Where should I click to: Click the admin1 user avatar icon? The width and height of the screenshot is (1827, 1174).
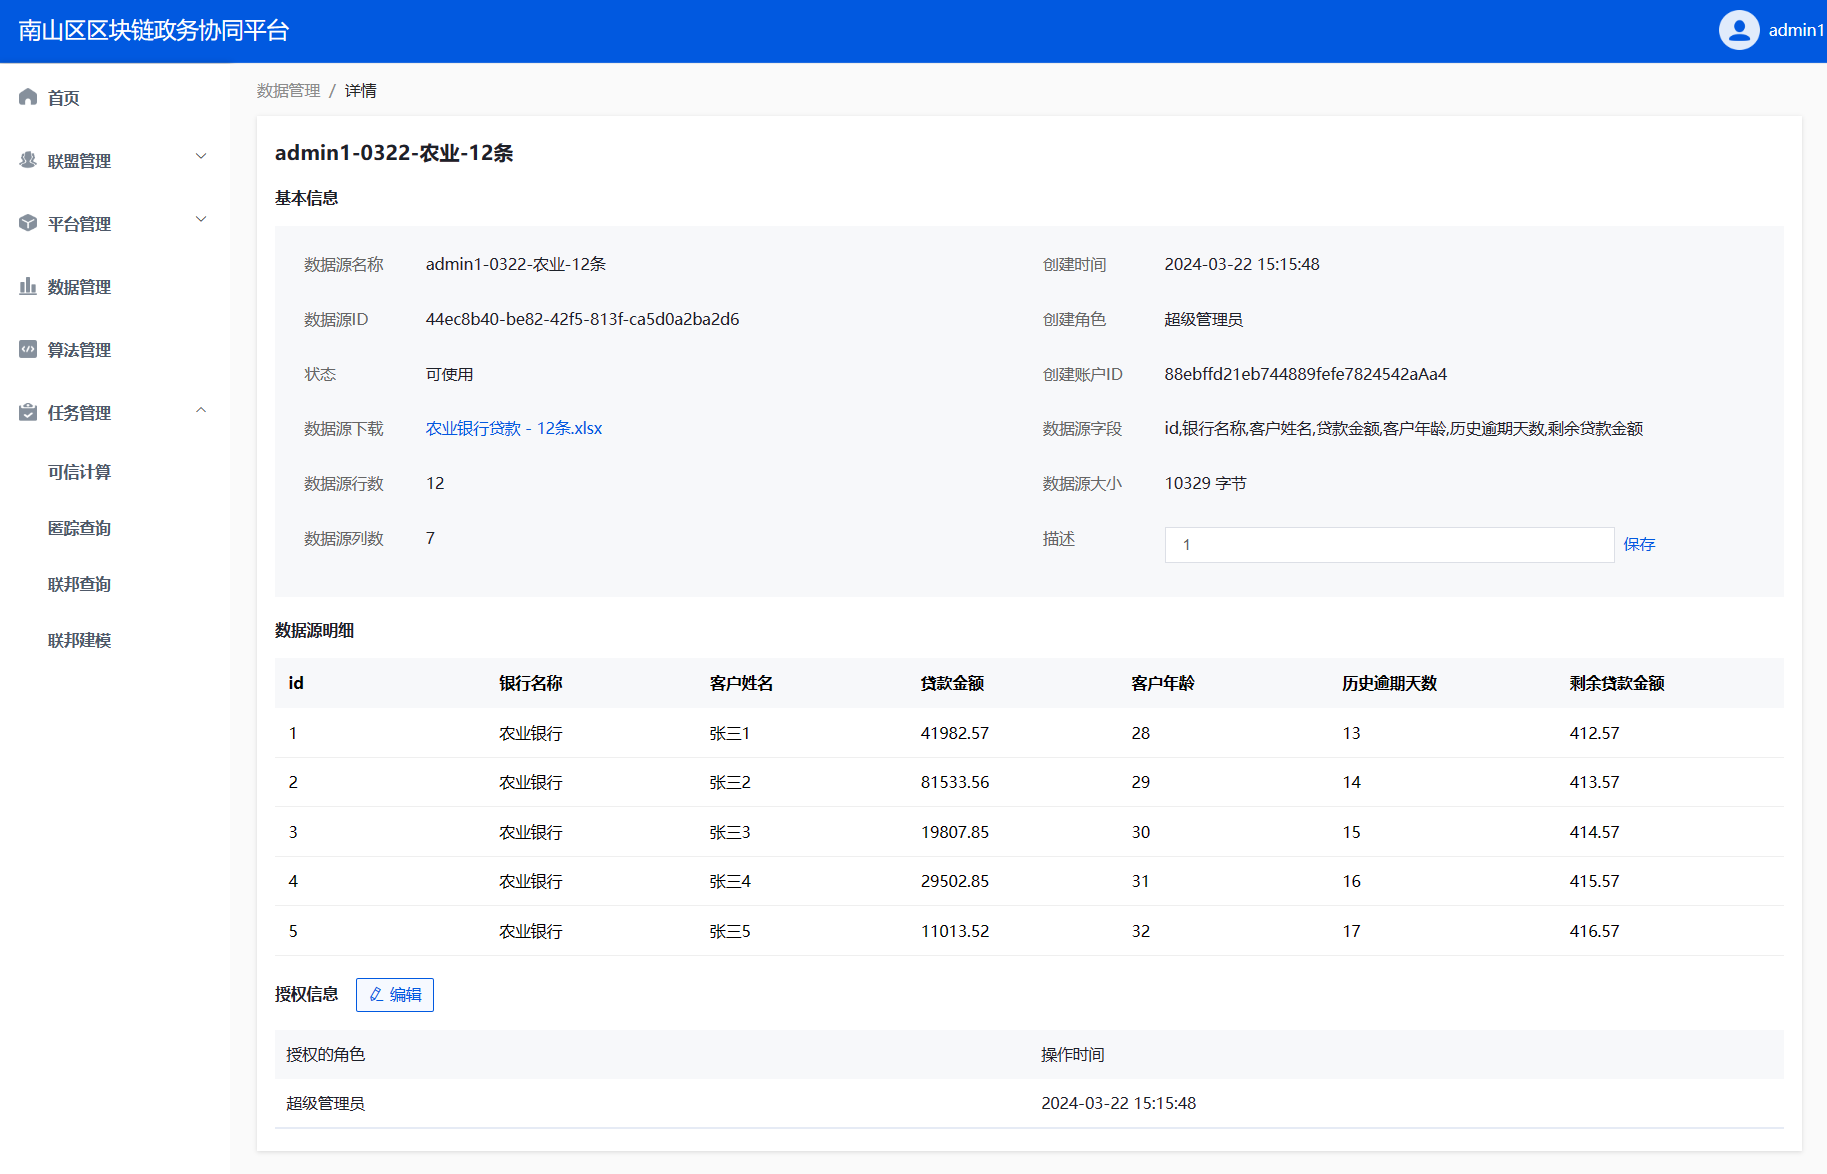click(x=1739, y=30)
